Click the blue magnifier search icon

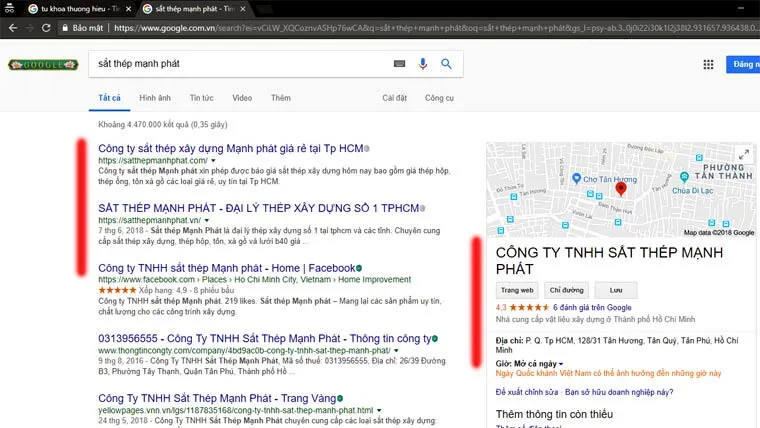click(x=446, y=63)
